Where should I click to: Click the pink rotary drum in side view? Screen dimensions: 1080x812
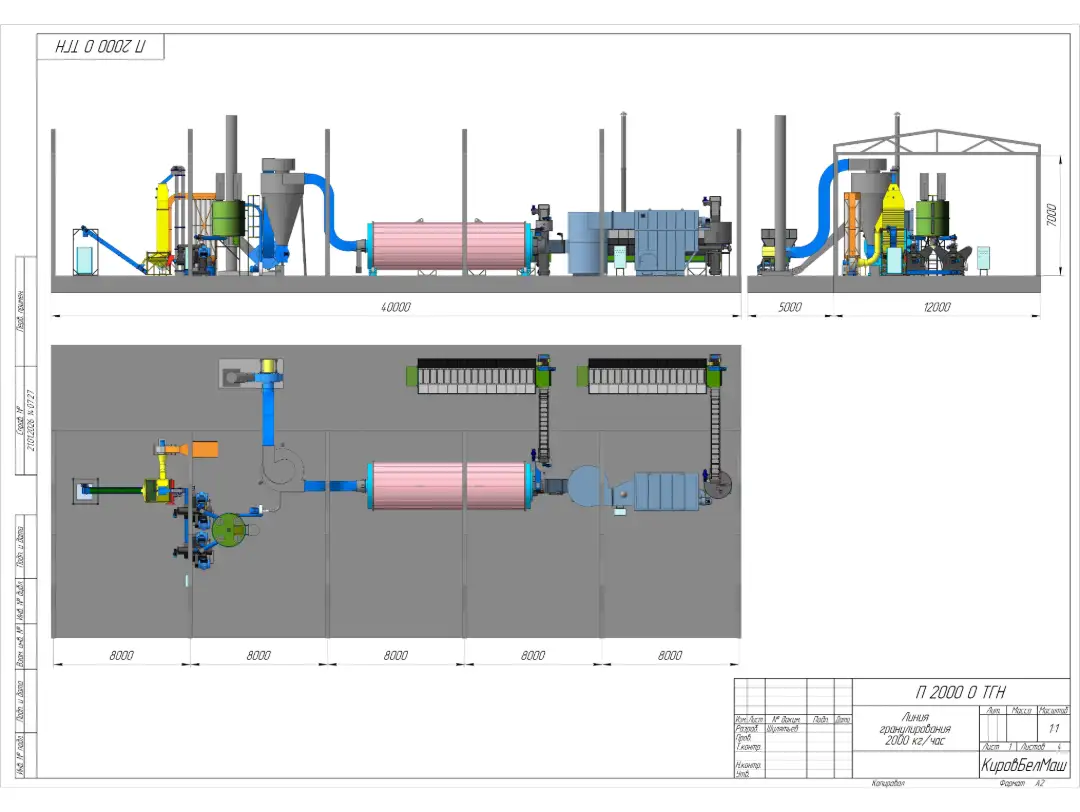448,246
